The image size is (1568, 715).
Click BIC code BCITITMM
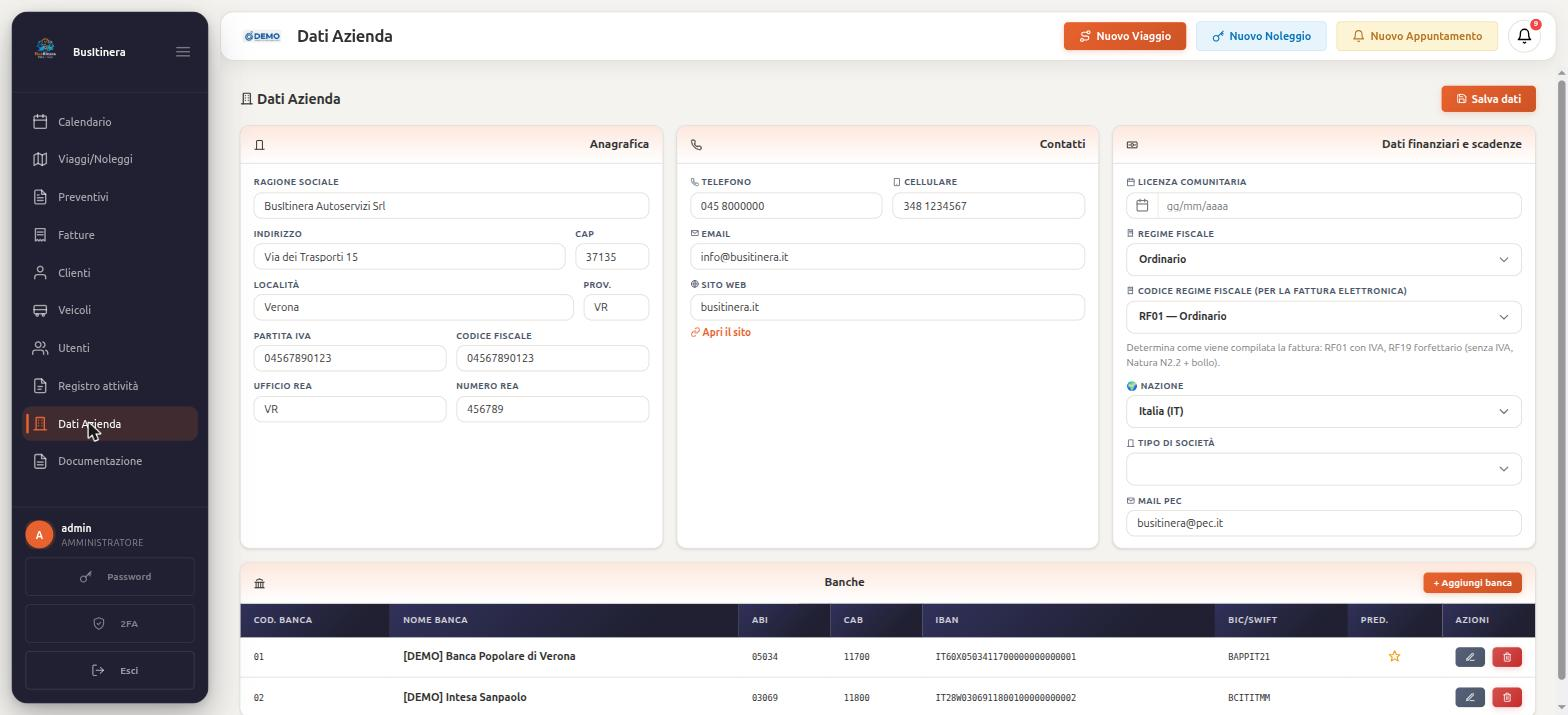[1248, 698]
